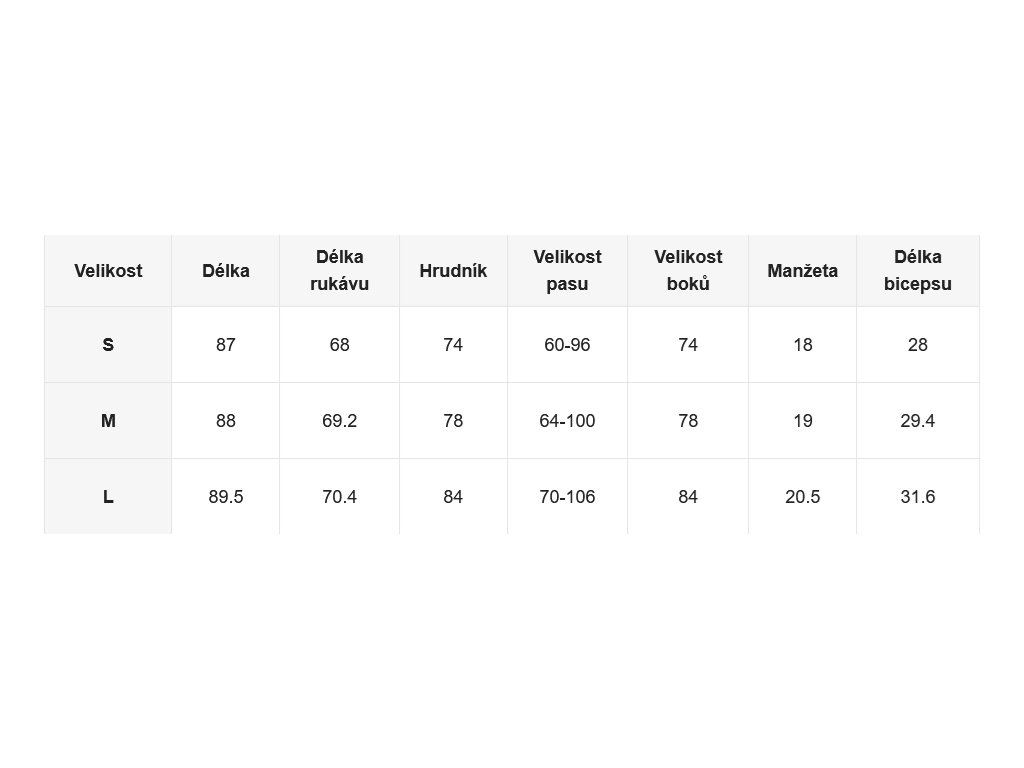Viewport: 1024px width, 768px height.
Task: Select the Manžeta column header
Action: [x=803, y=270]
